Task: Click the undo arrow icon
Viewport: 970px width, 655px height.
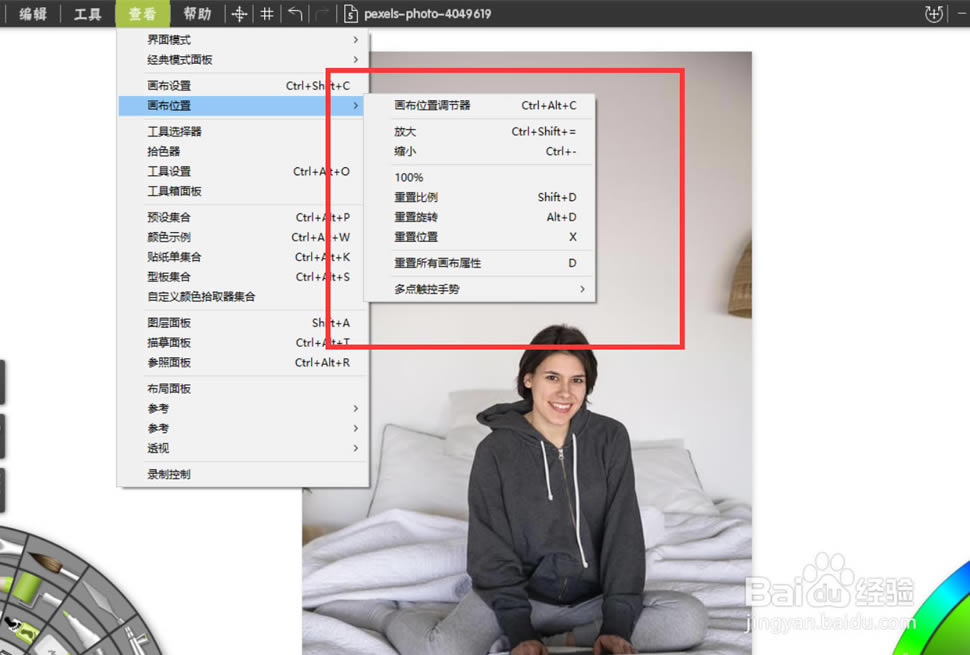Action: point(295,14)
